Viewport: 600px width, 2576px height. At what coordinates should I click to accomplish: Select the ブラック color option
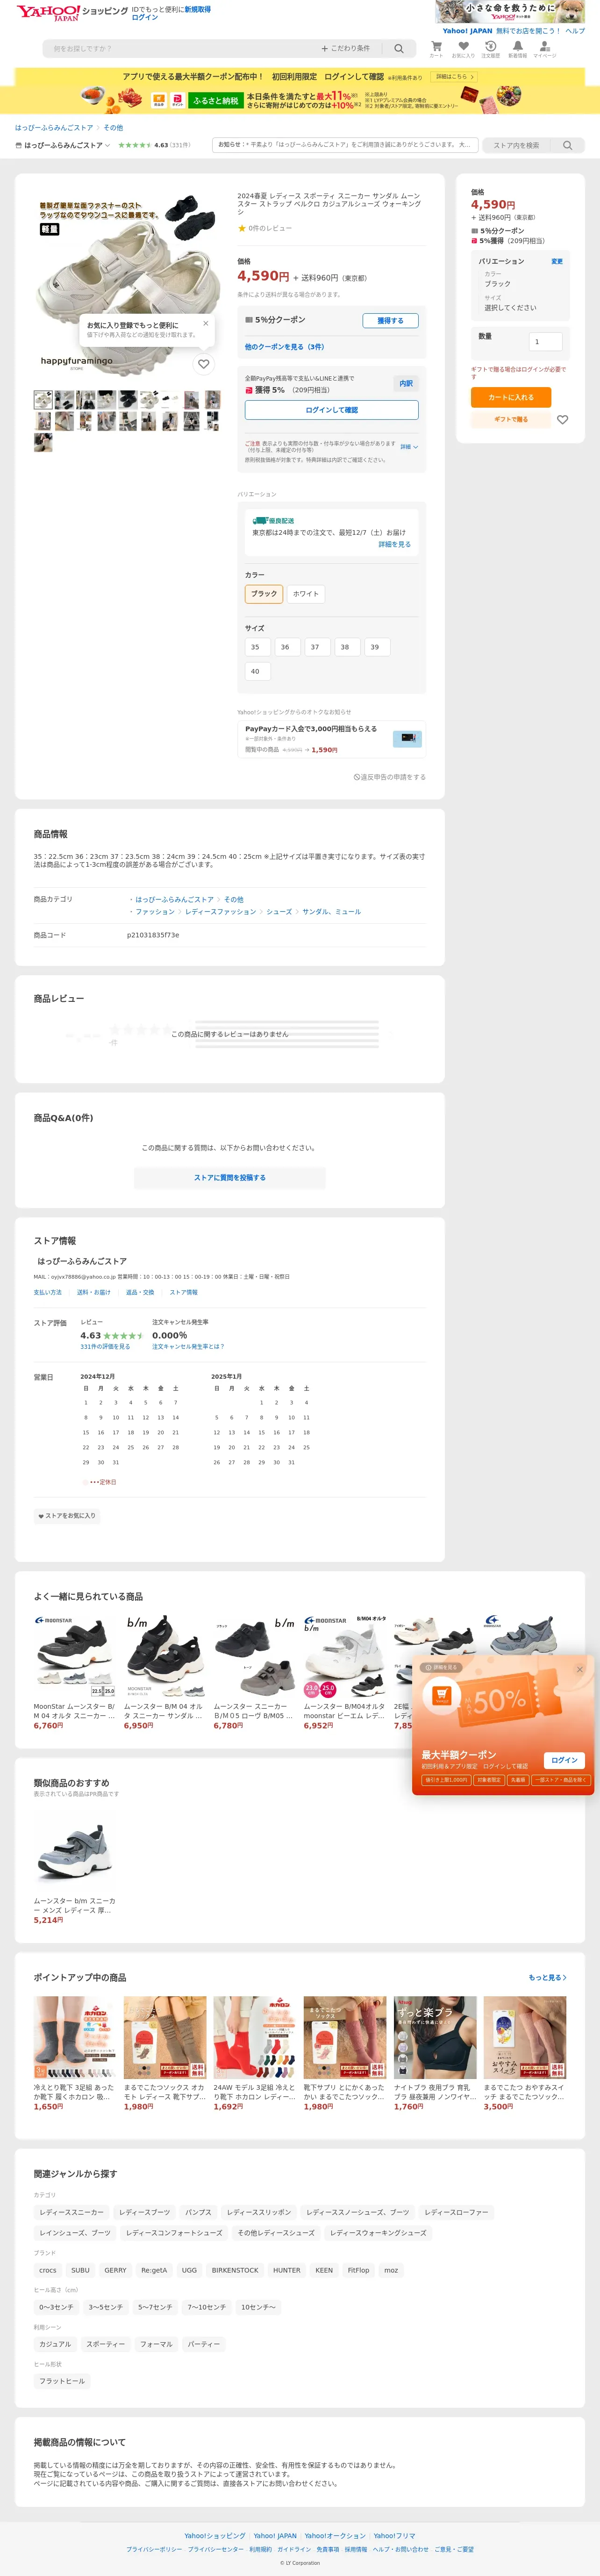(x=264, y=594)
